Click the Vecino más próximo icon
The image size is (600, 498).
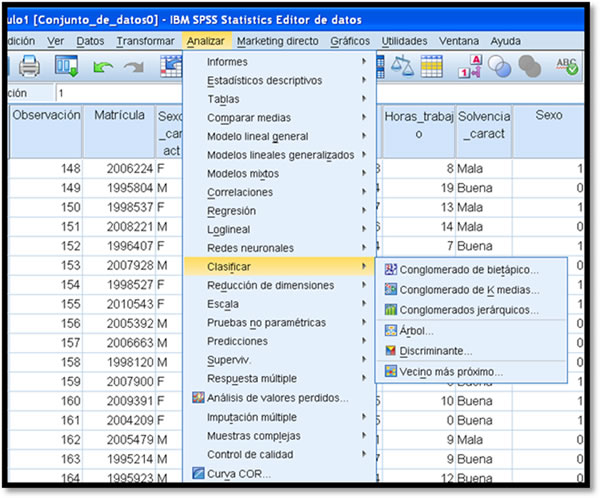[391, 371]
